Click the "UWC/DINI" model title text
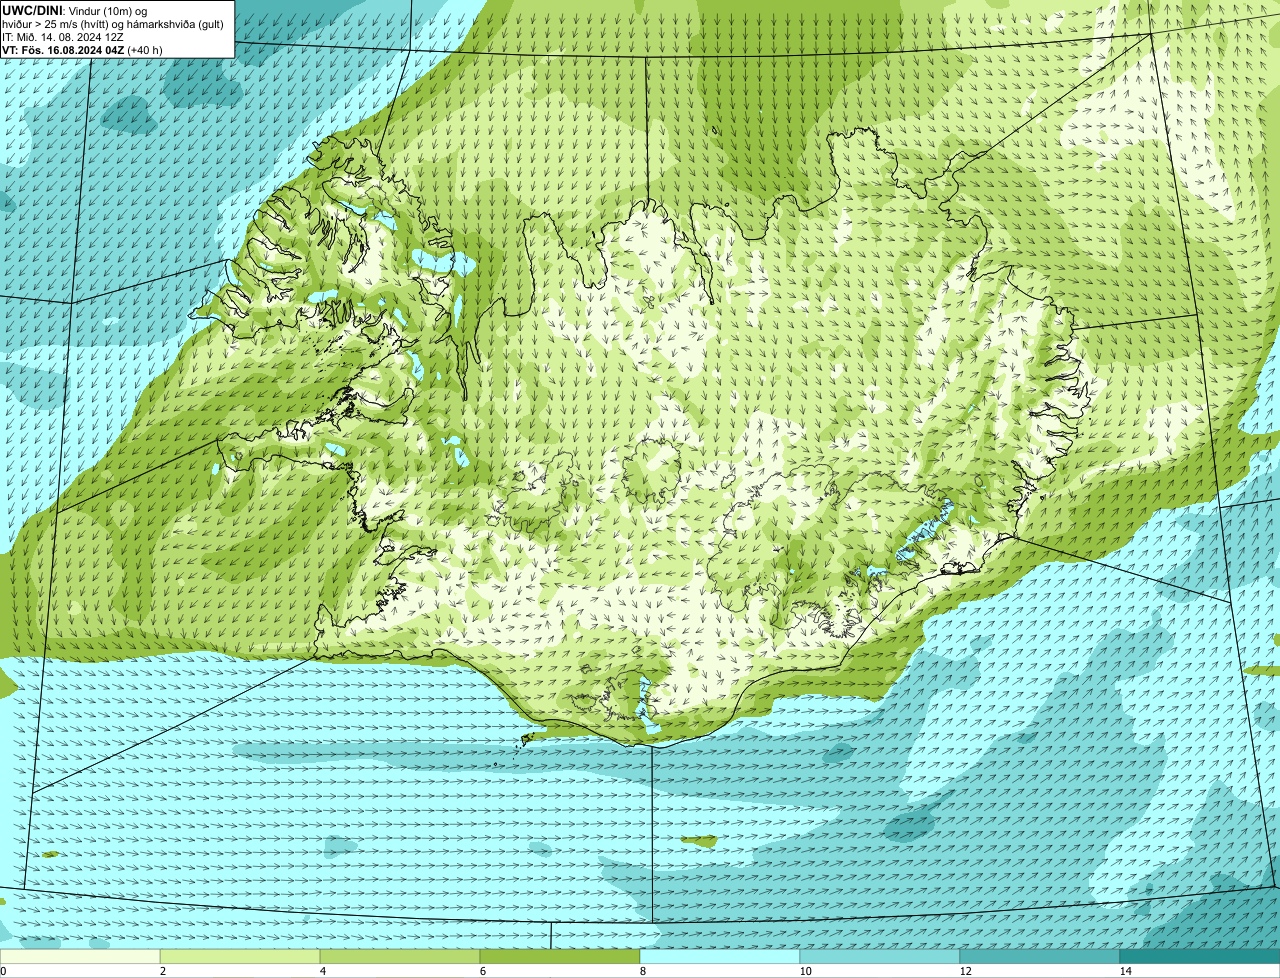 click(x=32, y=9)
